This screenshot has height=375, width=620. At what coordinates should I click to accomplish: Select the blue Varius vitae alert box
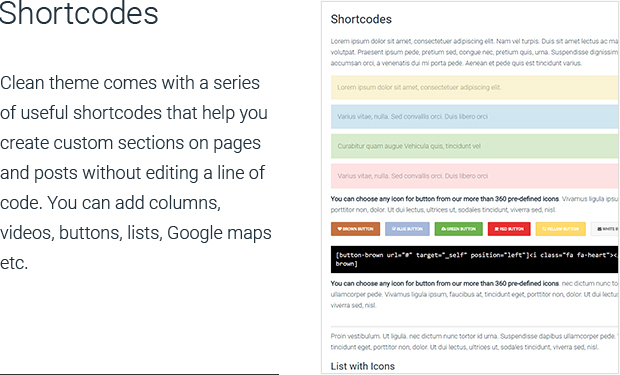click(x=474, y=117)
